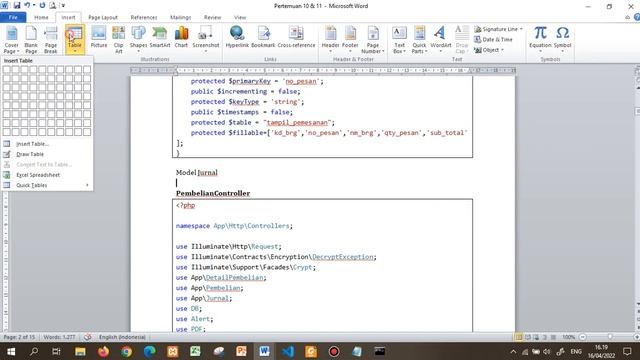Open Quick Parts menu
This screenshot has height=360, width=640.
click(419, 40)
